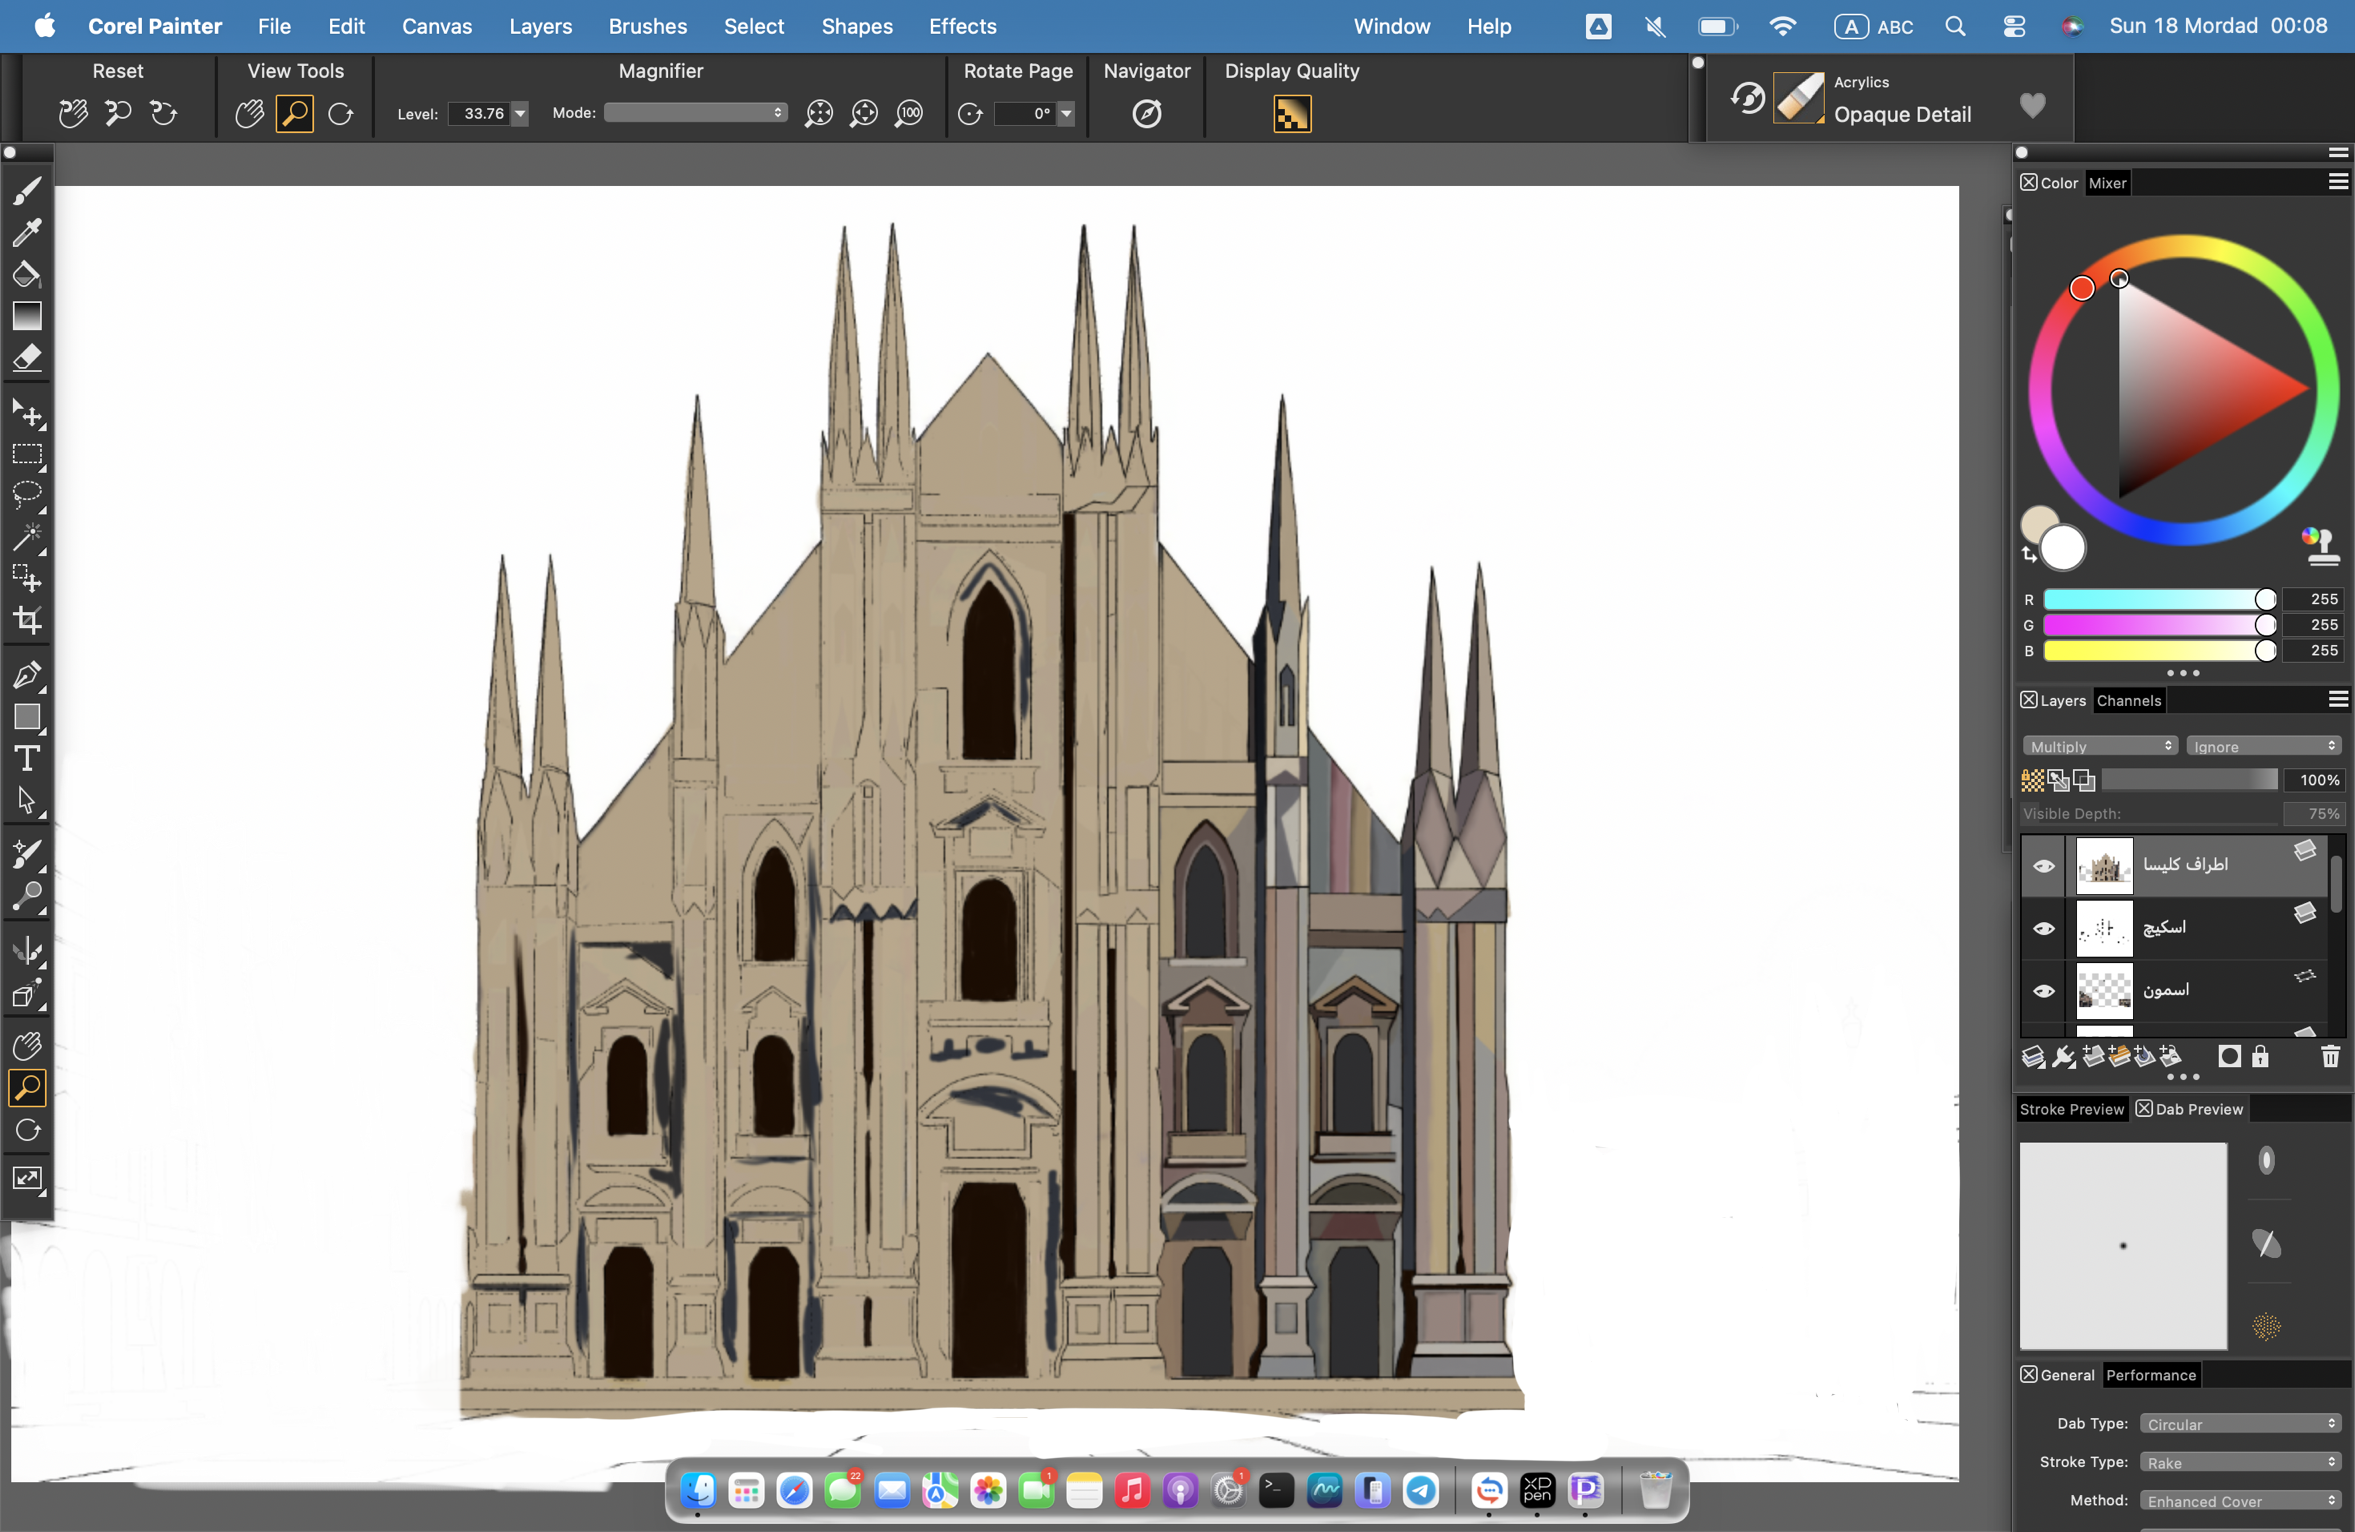Select the Crop tool
This screenshot has height=1532, width=2355.
[27, 621]
